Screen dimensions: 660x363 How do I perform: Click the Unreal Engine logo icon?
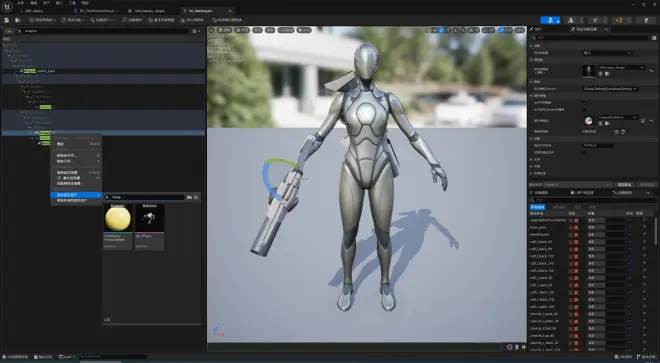[x=7, y=7]
